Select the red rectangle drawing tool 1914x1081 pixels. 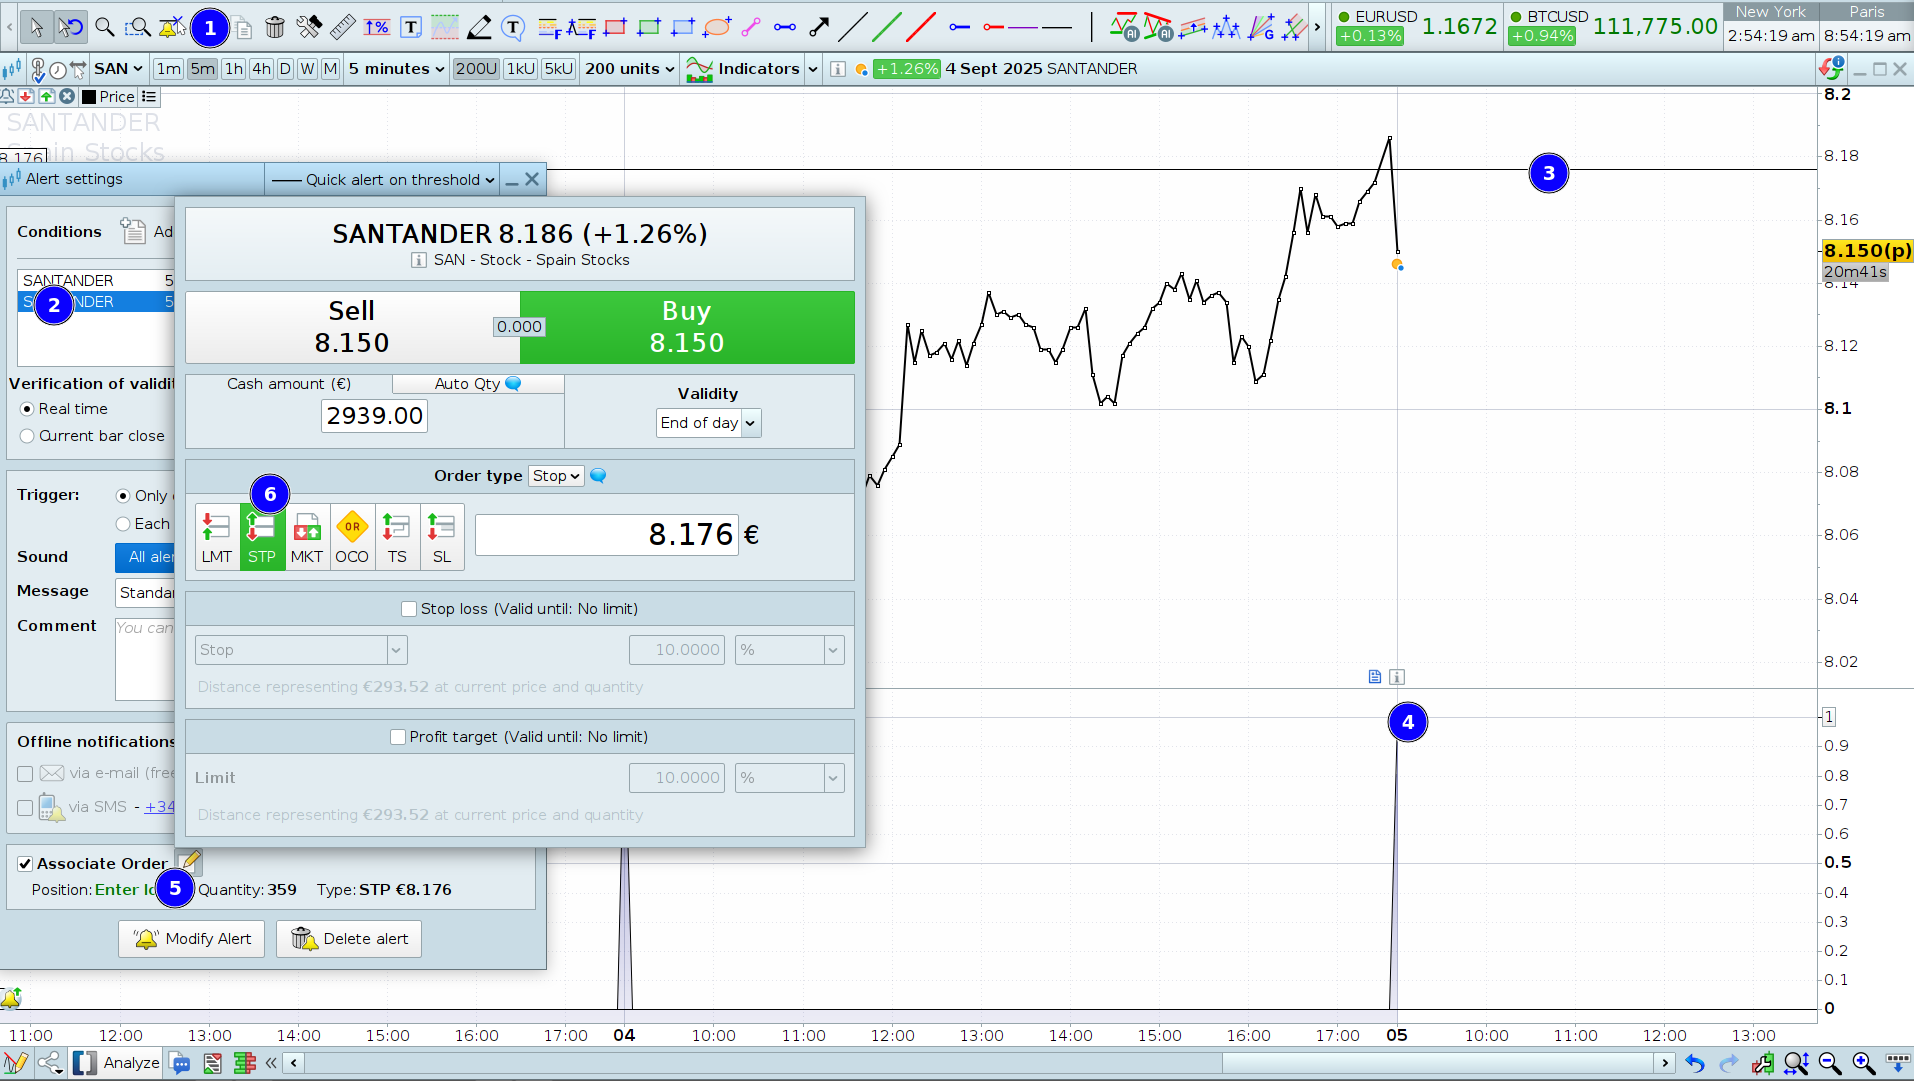pyautogui.click(x=615, y=27)
